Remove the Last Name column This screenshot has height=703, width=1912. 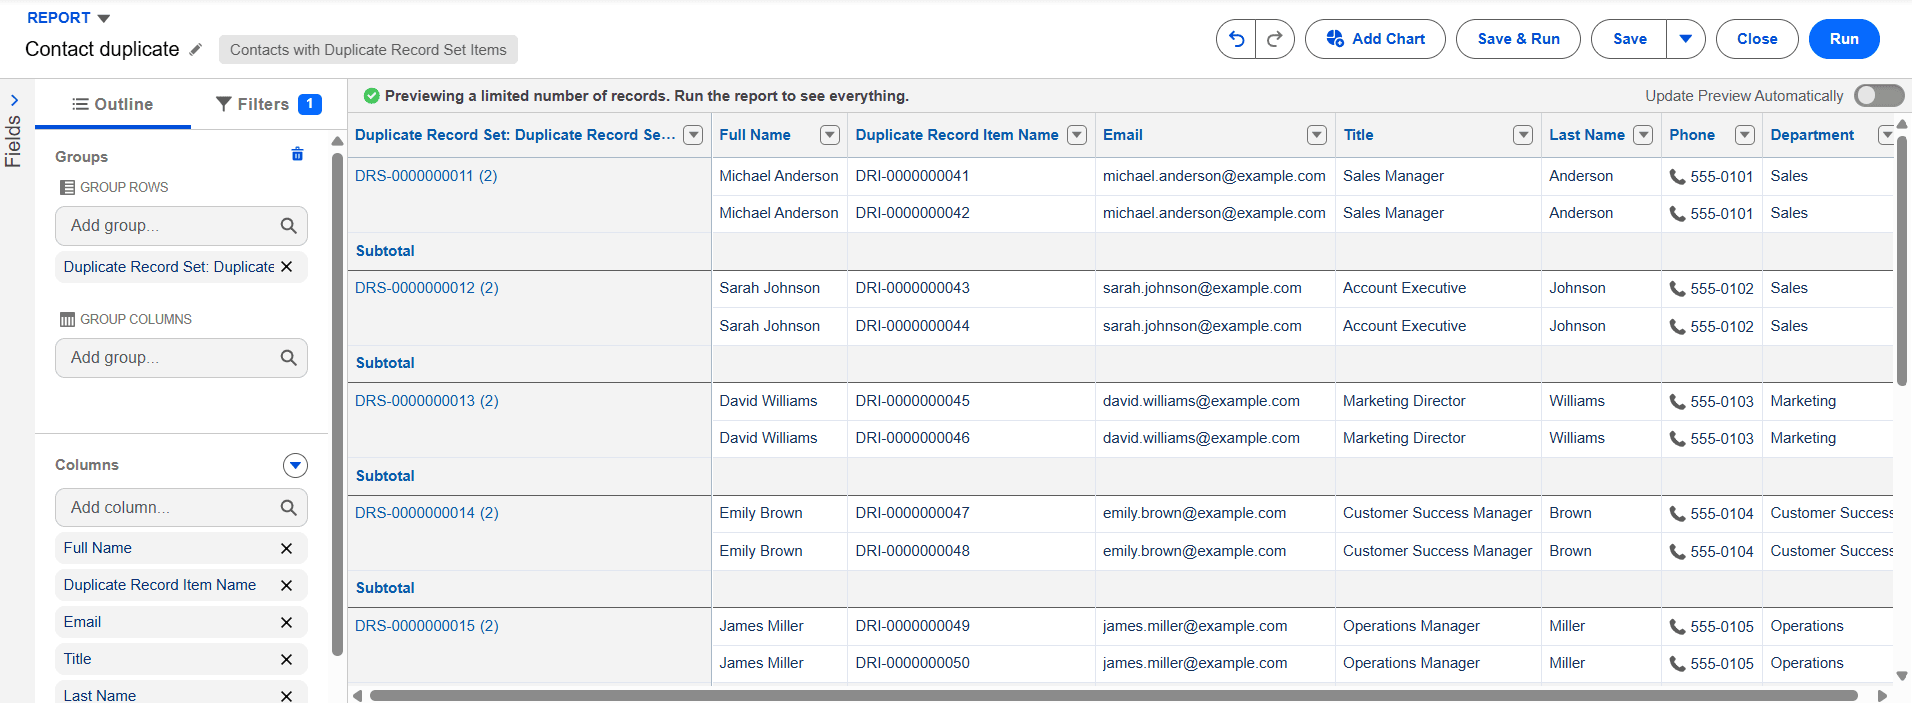[287, 695]
